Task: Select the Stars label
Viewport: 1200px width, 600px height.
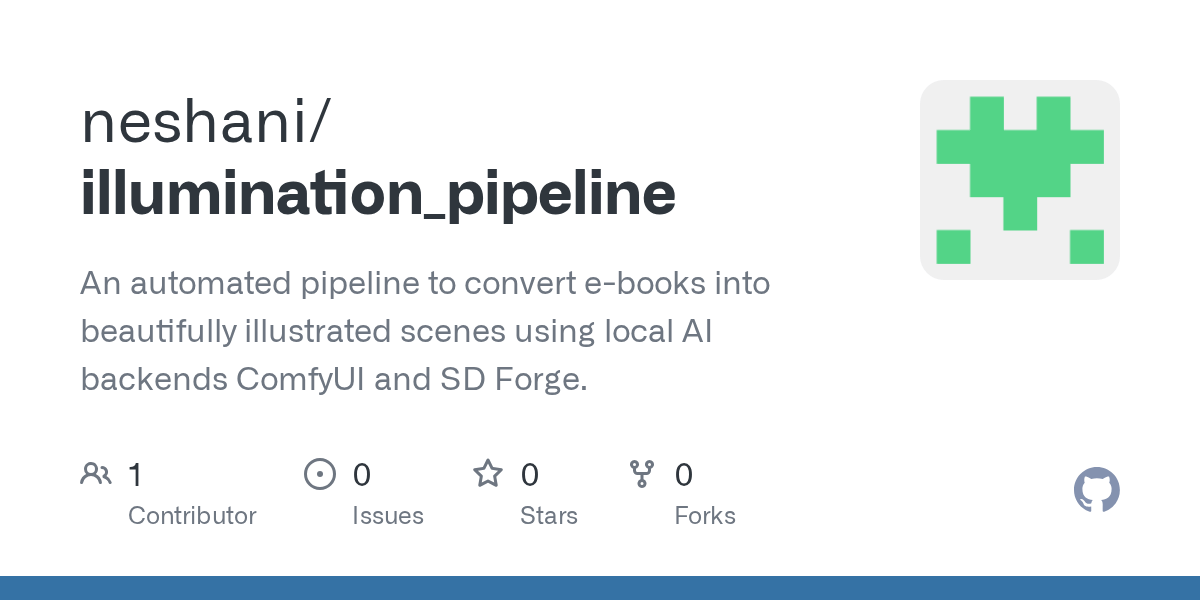Action: pos(549,516)
